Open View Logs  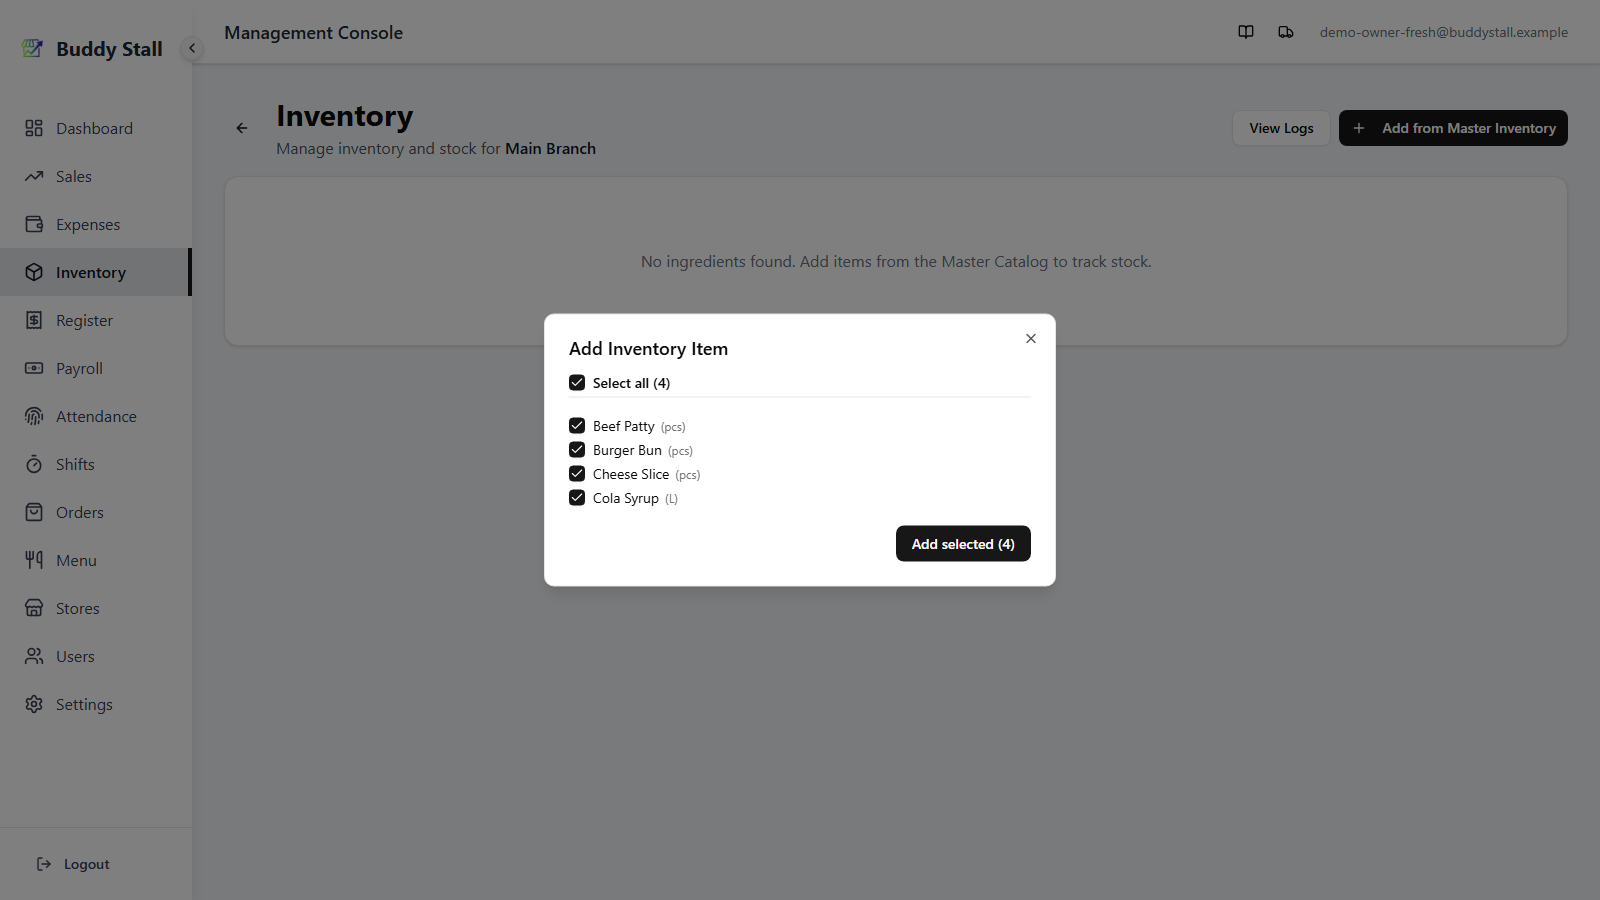click(x=1281, y=128)
